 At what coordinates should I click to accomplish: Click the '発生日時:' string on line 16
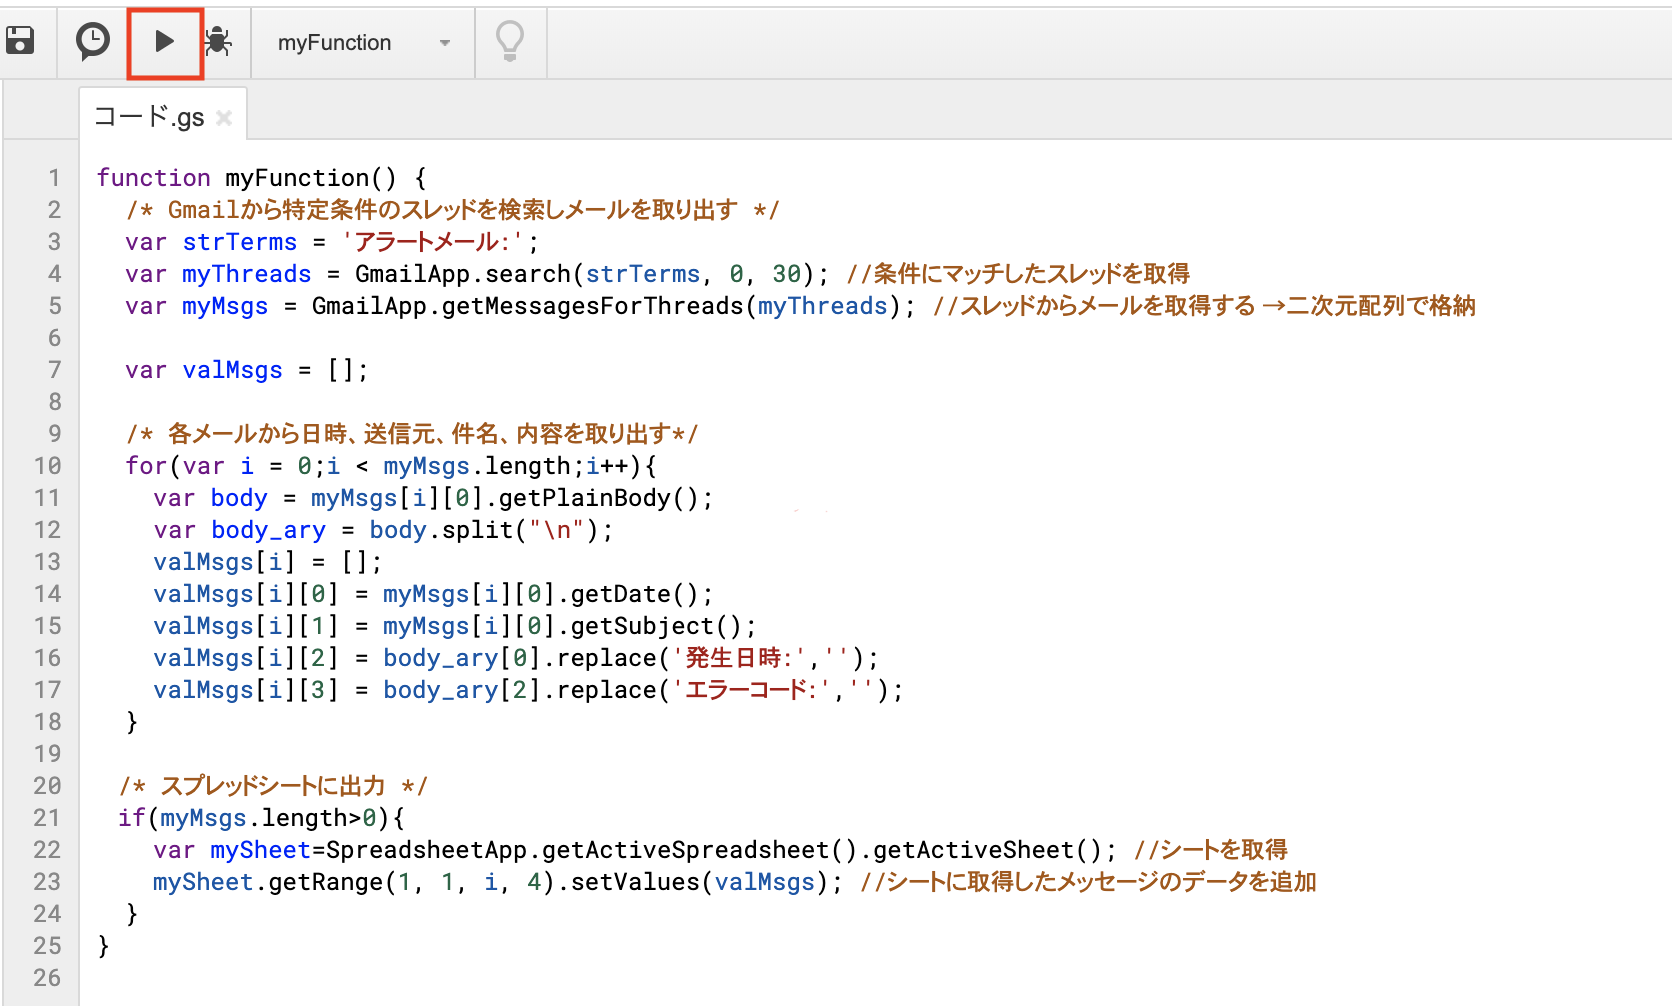(739, 658)
